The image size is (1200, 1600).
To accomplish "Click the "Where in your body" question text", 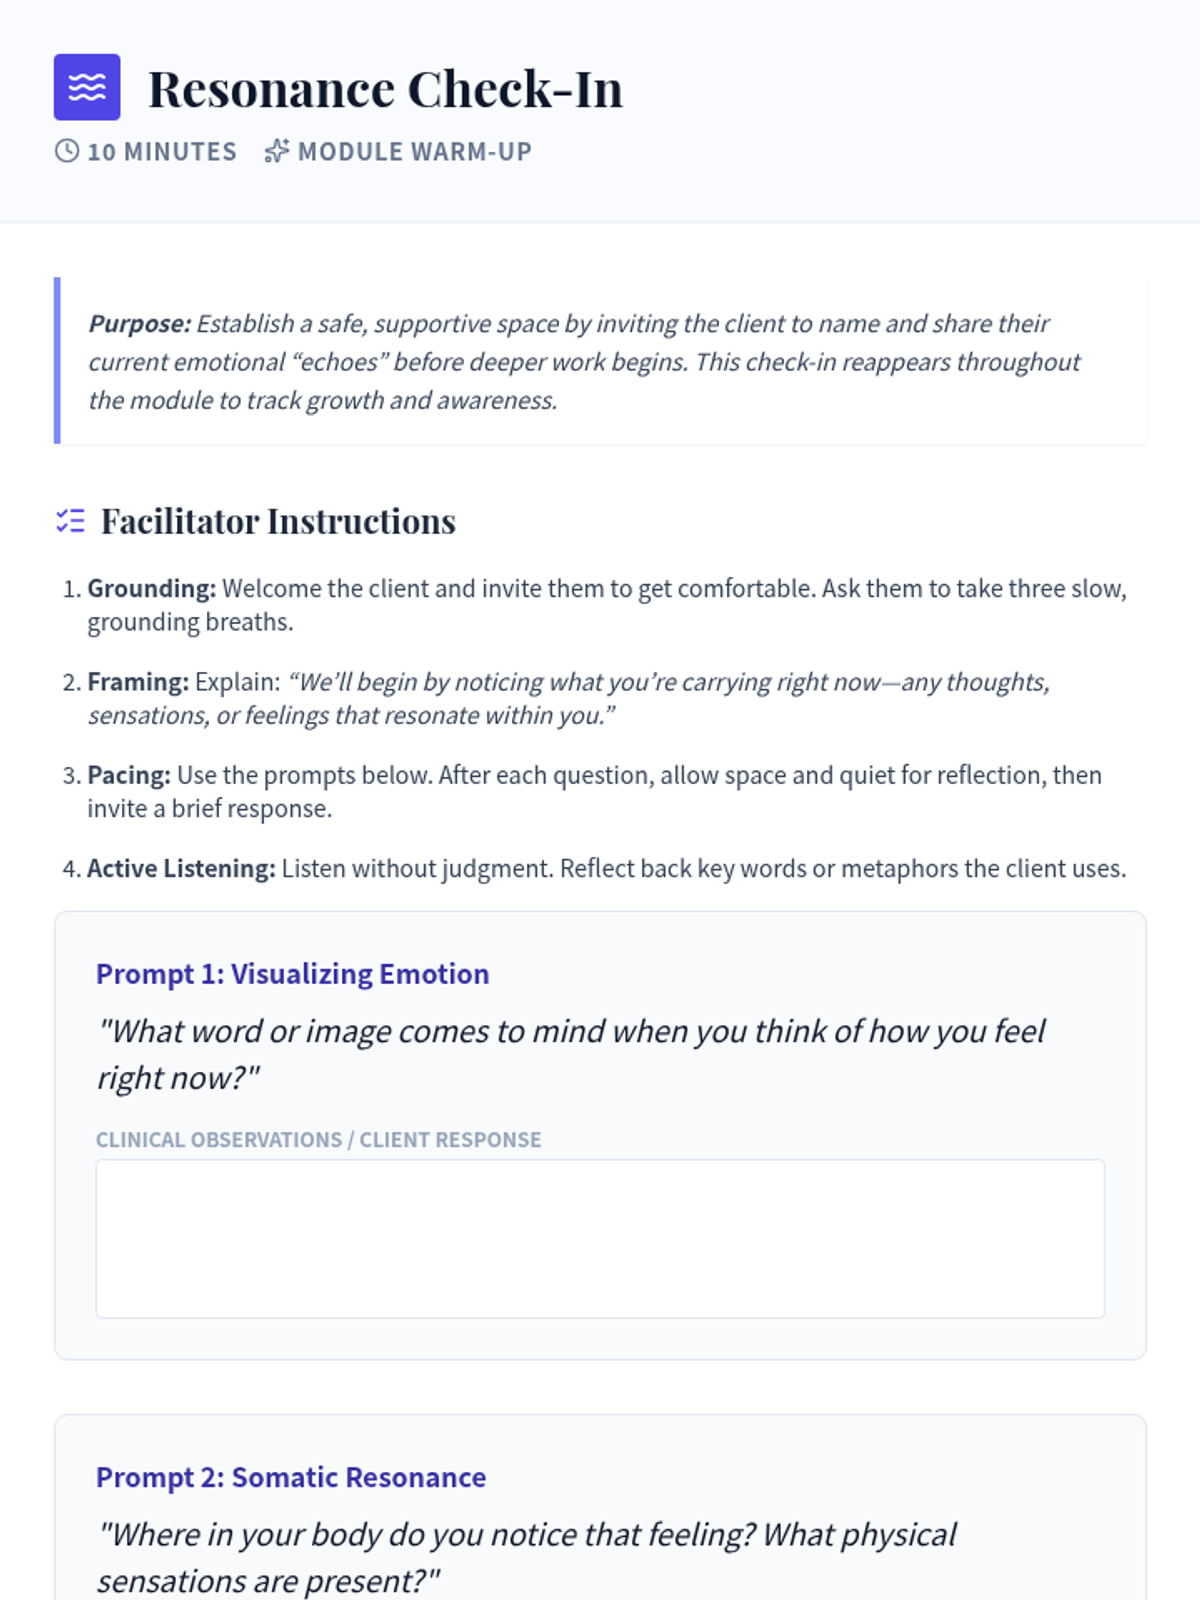I will point(527,1557).
